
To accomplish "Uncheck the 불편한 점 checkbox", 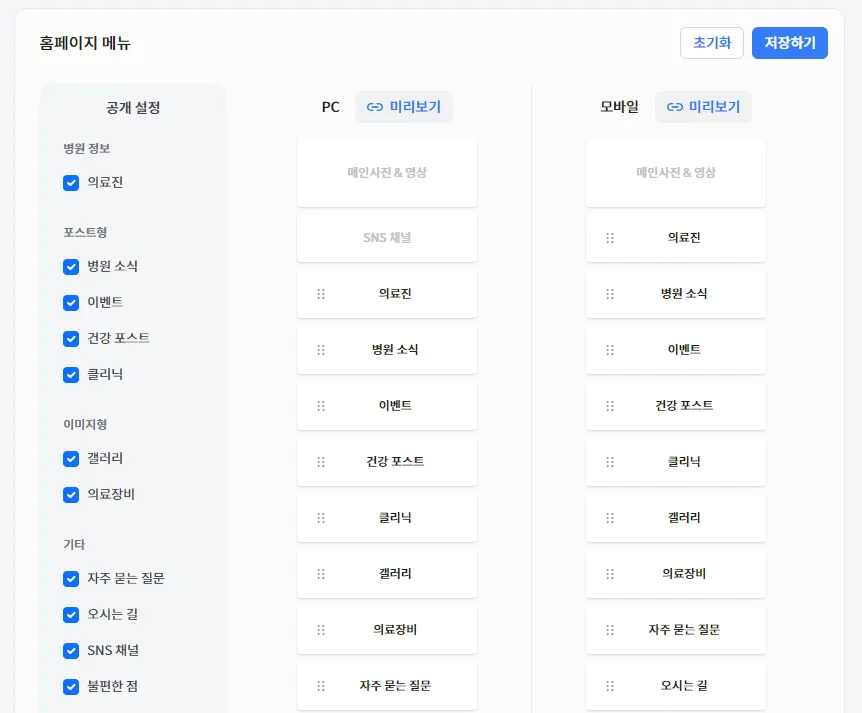I will tap(71, 687).
